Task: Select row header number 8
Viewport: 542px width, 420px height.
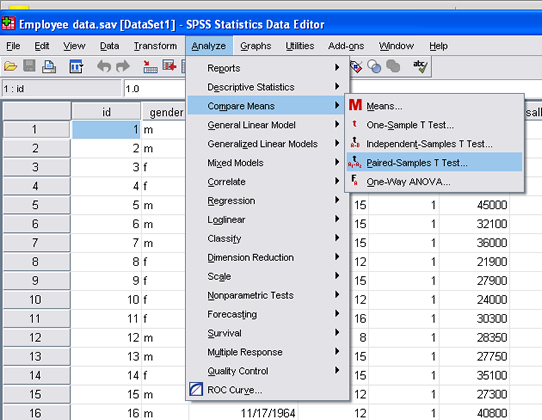Action: [x=36, y=262]
